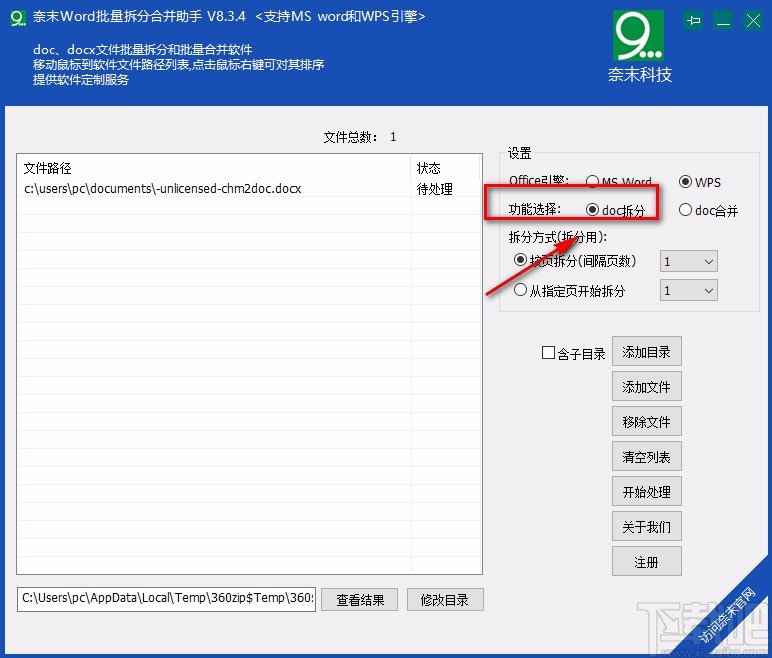This screenshot has width=772, height=658.
Task: Click the 添加文件 button
Action: coord(646,387)
